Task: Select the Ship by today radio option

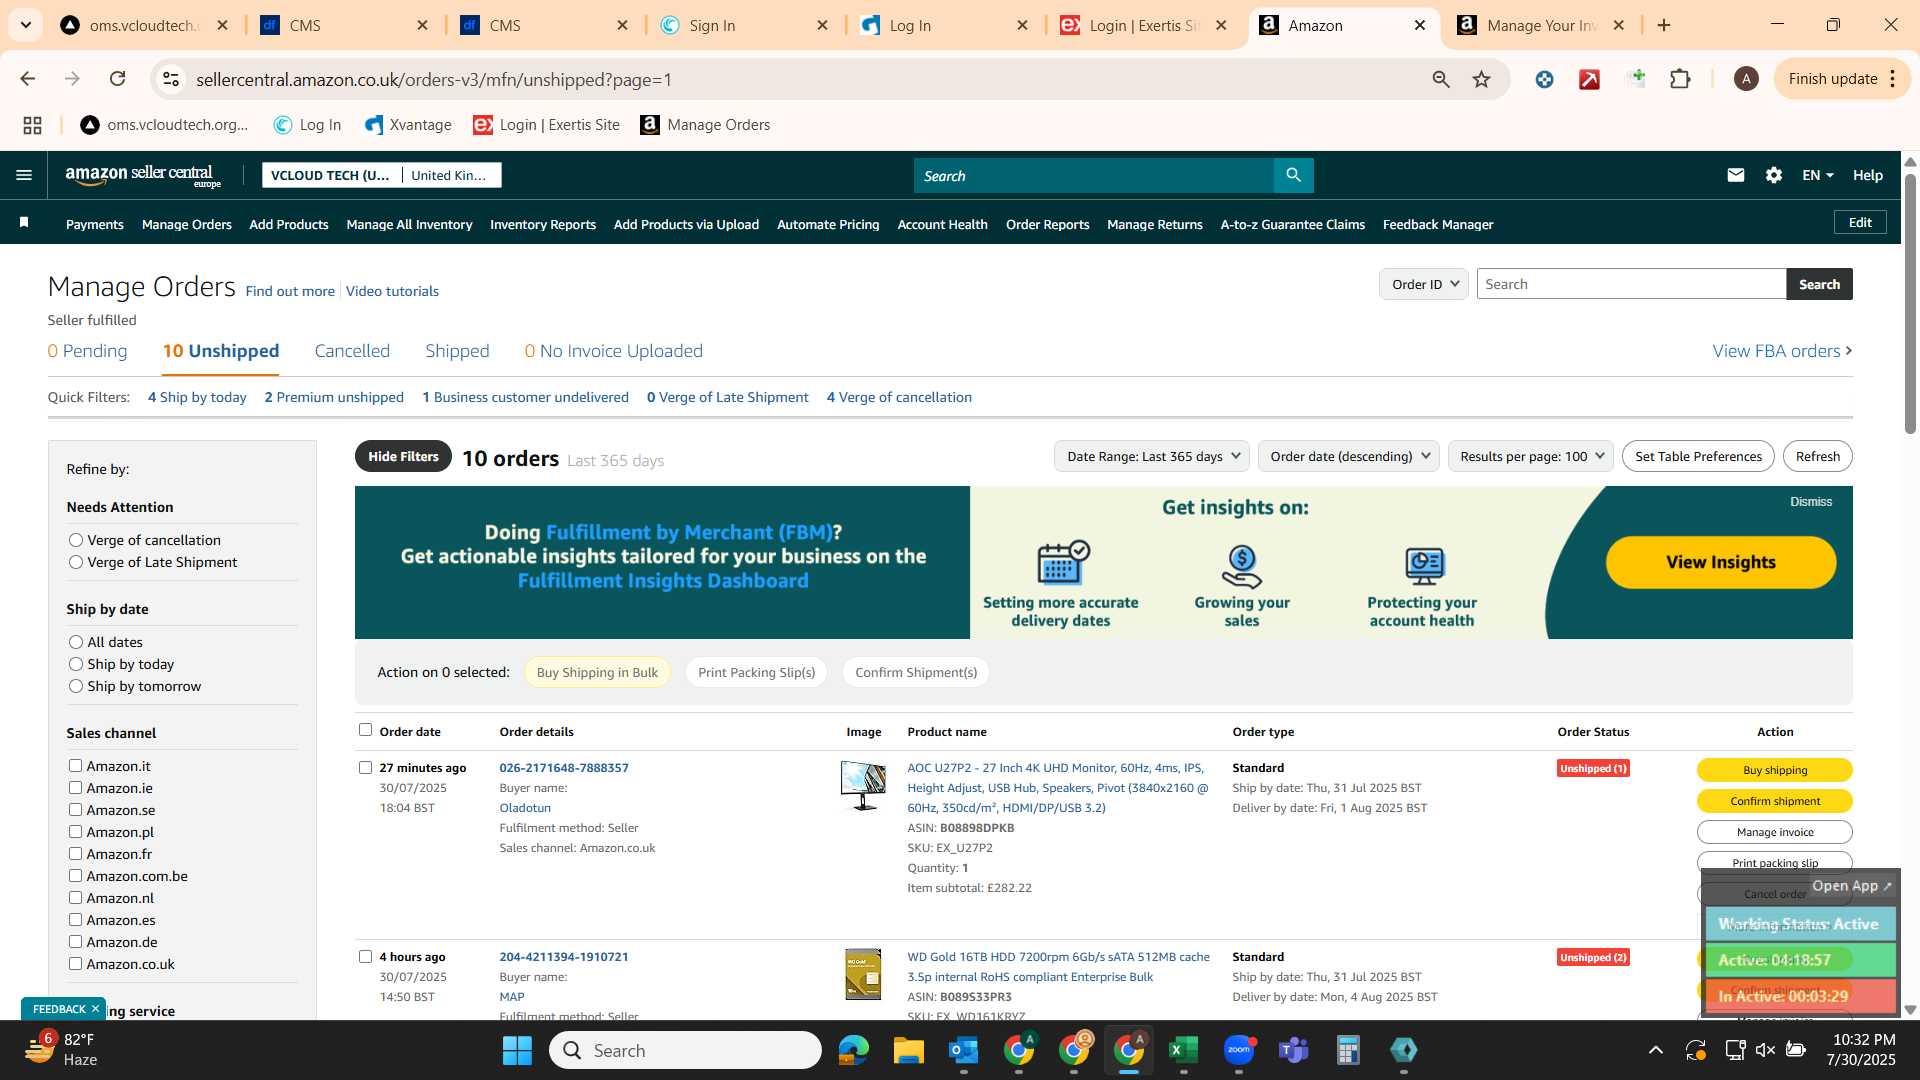Action: pyautogui.click(x=75, y=664)
